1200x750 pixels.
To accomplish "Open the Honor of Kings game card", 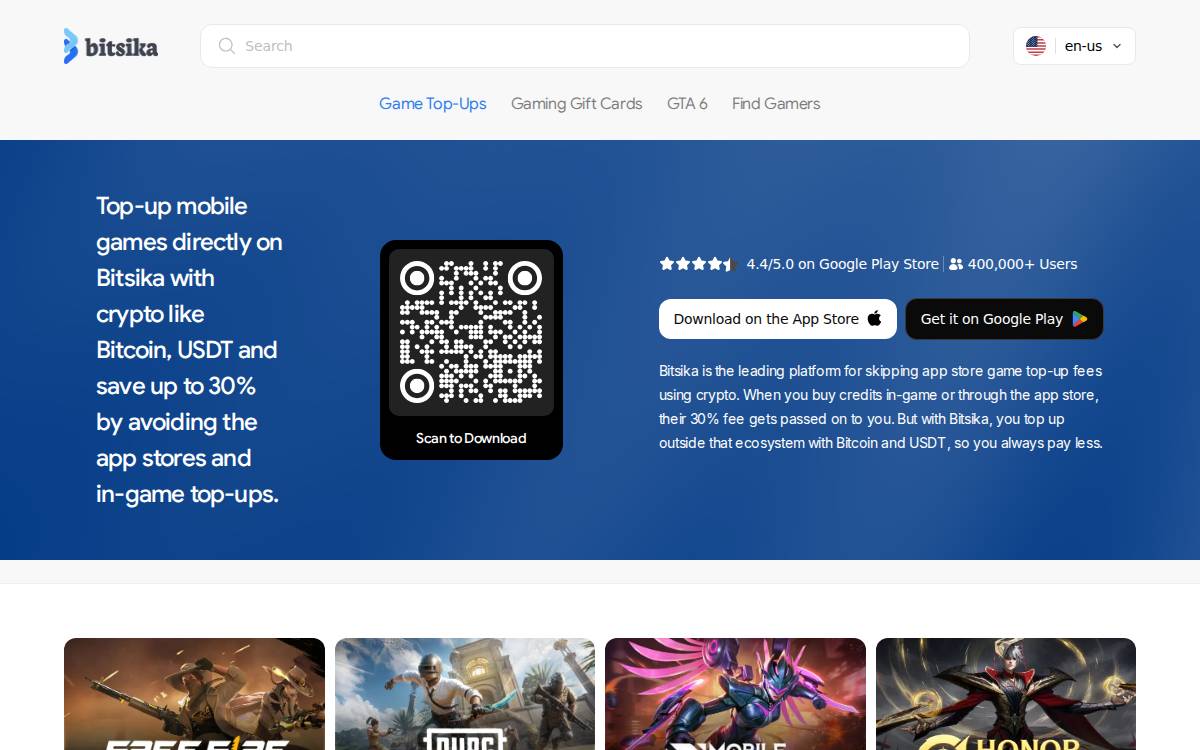I will point(1006,694).
